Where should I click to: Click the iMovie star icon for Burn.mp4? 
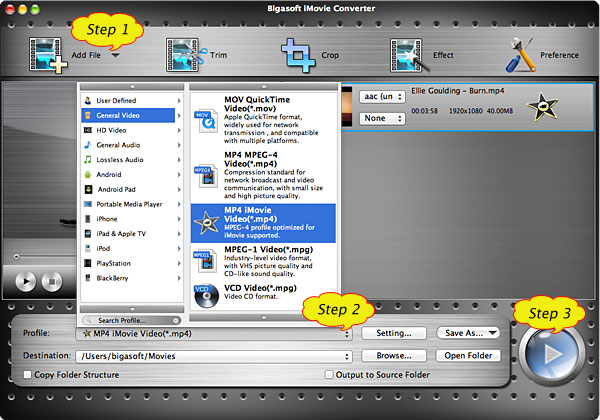[542, 107]
